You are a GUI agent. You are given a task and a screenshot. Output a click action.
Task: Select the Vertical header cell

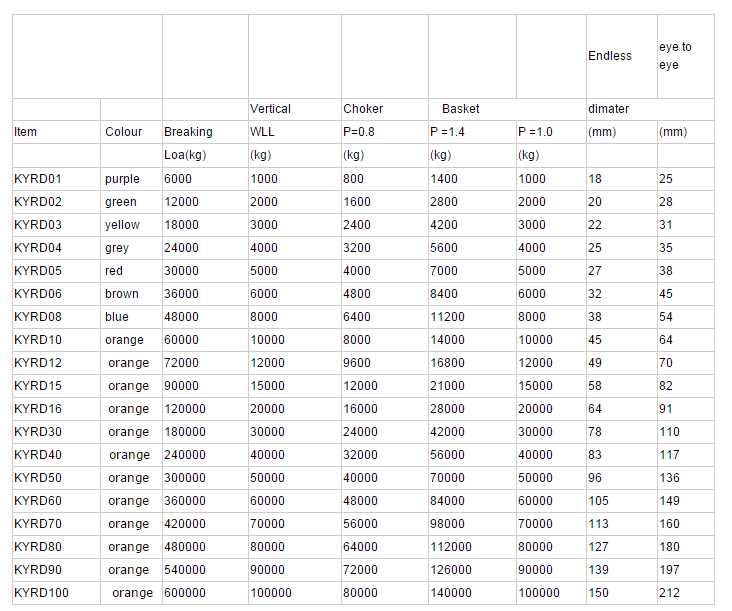270,109
